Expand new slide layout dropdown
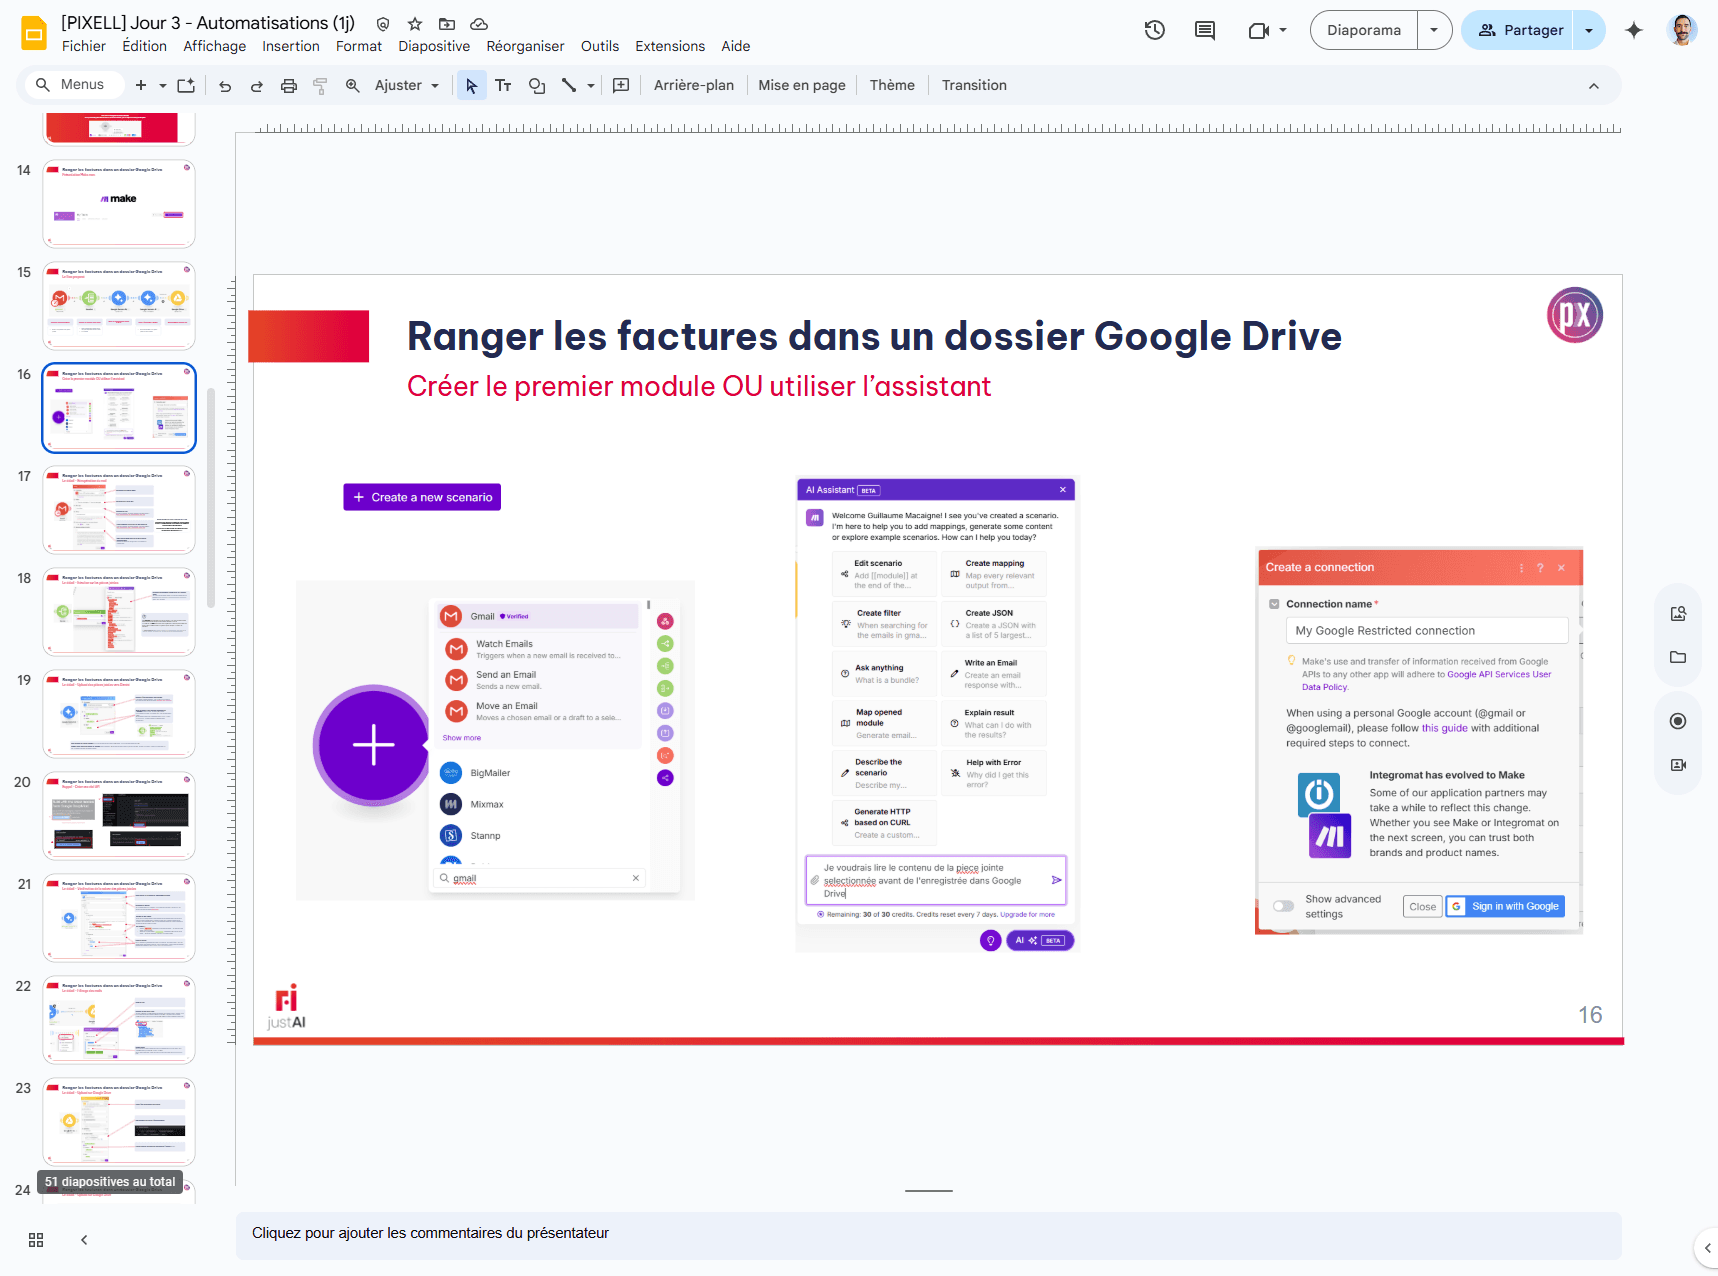 point(162,85)
